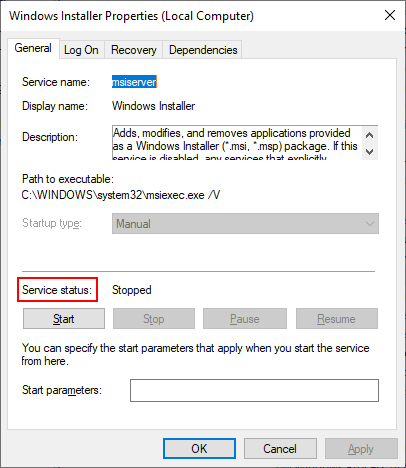Cancel the properties dialog
Image resolution: width=406 pixels, height=468 pixels.
(x=280, y=449)
